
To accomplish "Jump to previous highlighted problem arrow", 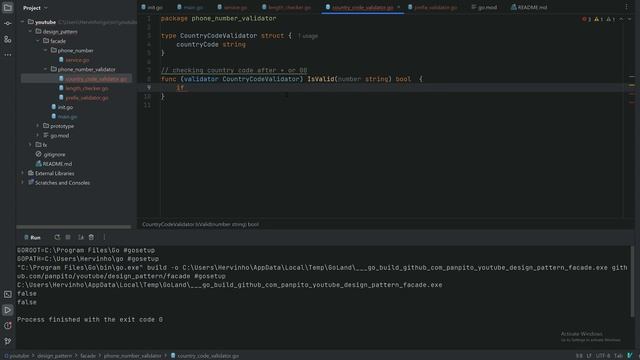I will [x=621, y=19].
